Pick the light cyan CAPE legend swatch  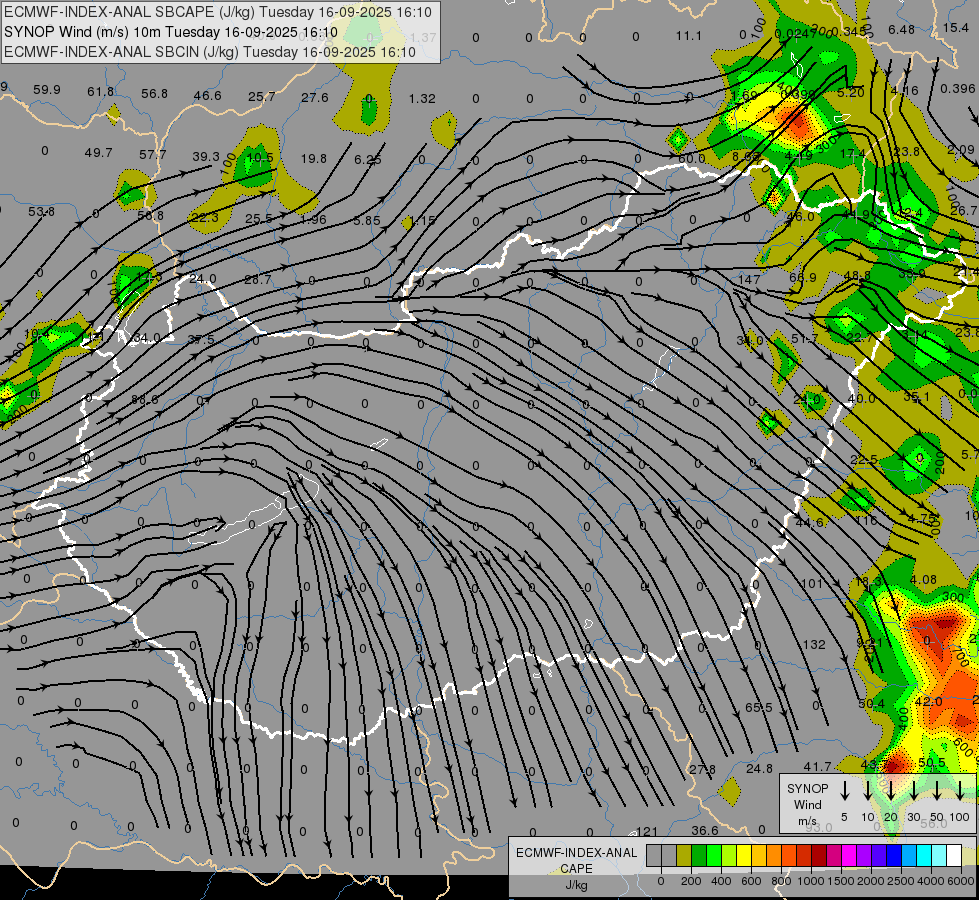[938, 856]
